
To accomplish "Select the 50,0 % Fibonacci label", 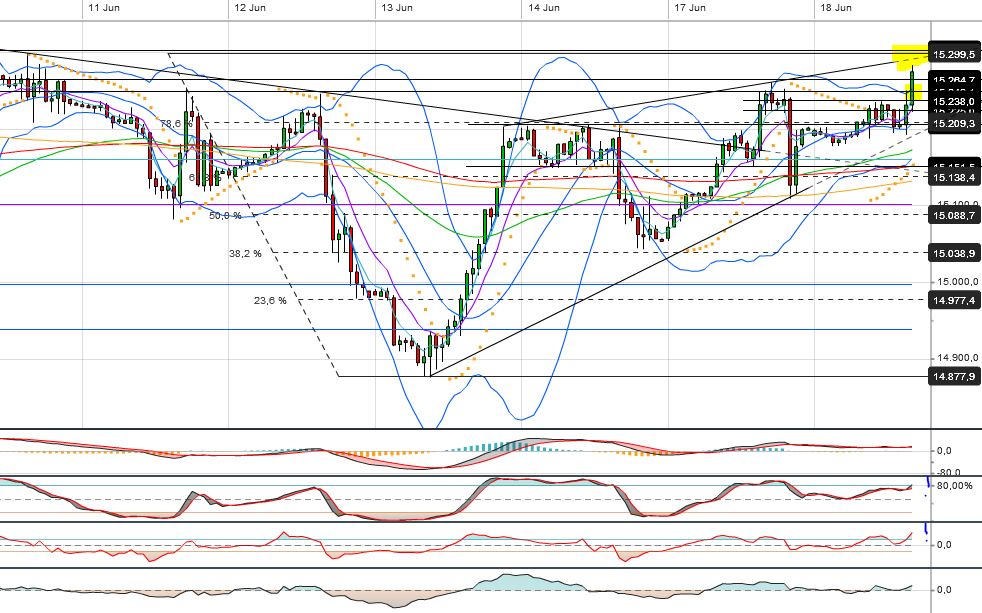I will click(225, 215).
